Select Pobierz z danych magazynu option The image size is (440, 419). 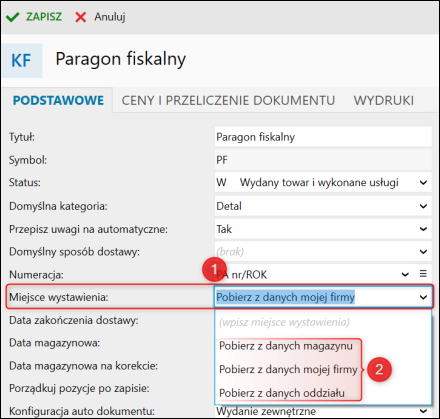pyautogui.click(x=286, y=346)
